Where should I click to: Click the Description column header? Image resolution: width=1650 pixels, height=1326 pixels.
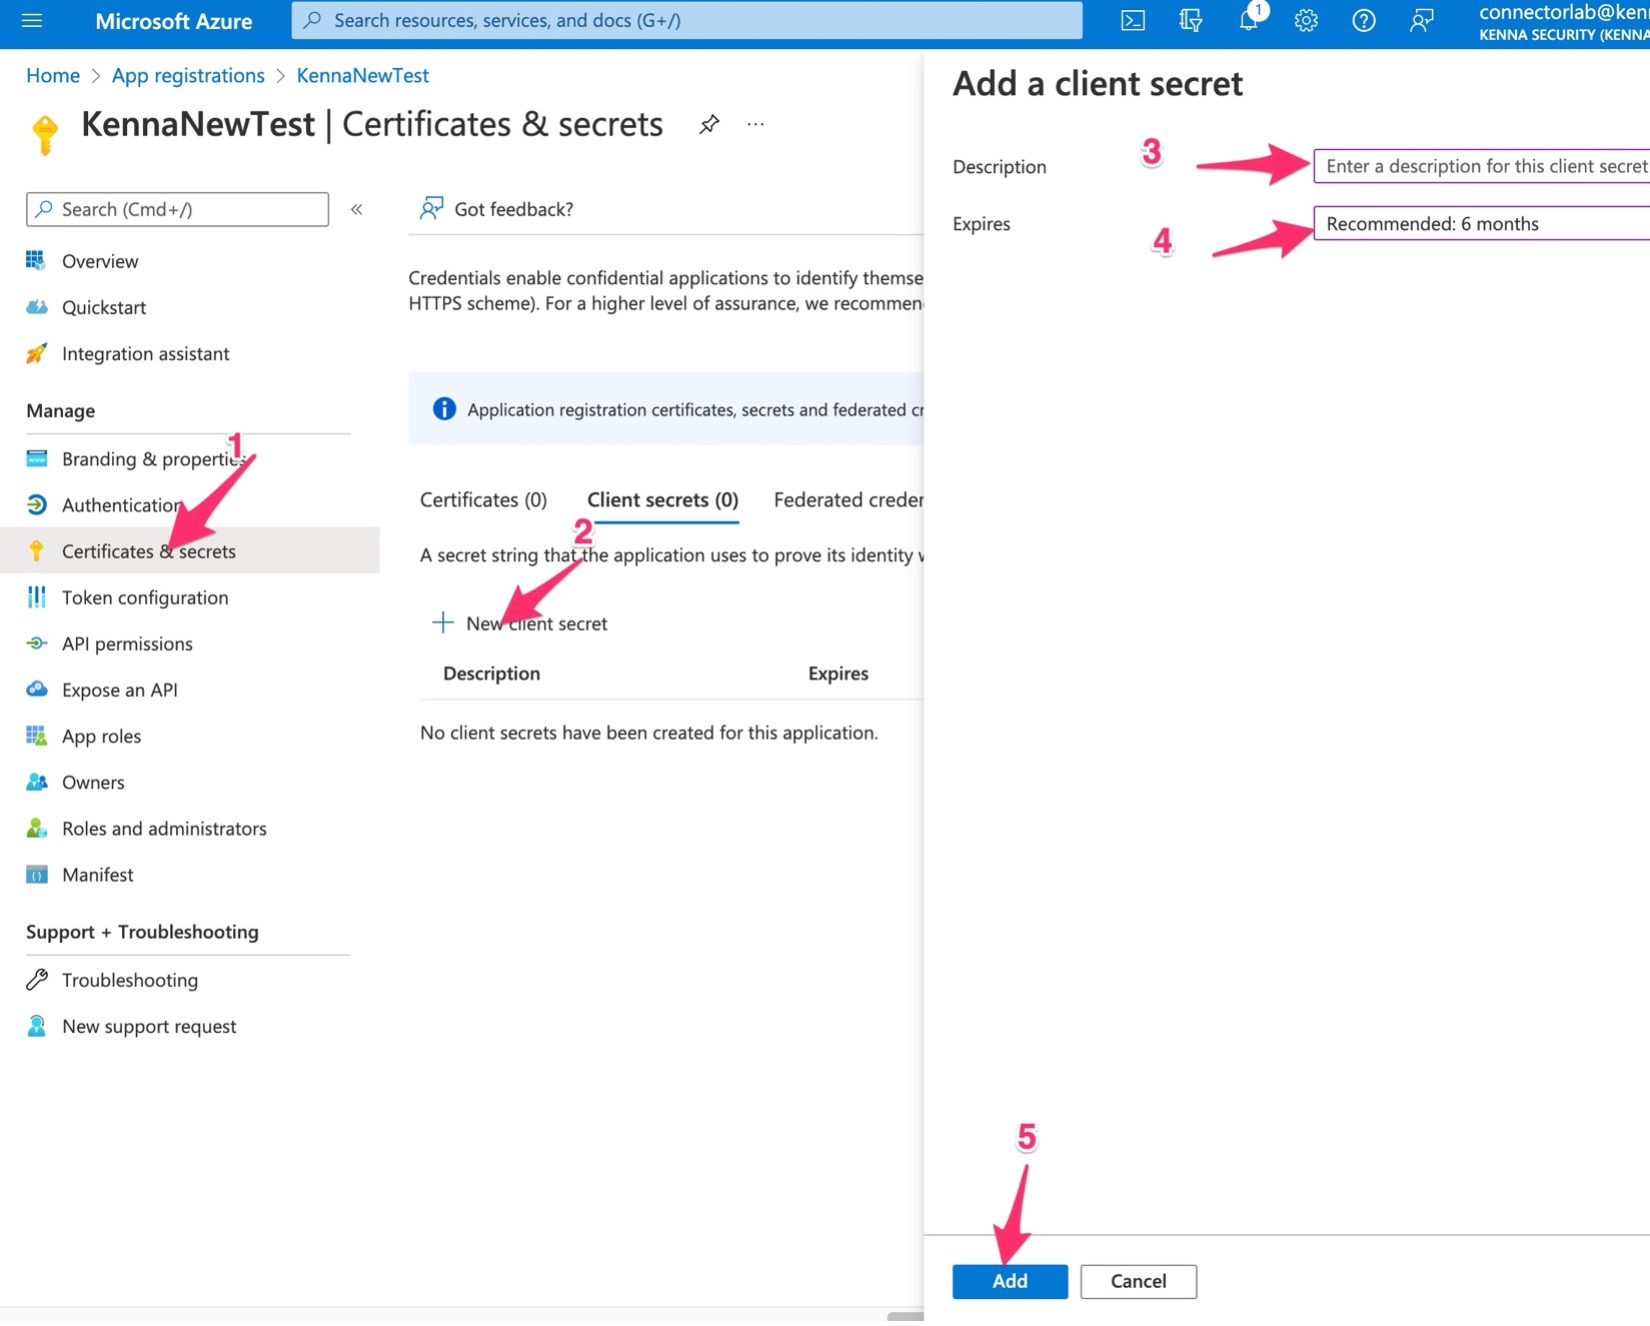click(491, 673)
